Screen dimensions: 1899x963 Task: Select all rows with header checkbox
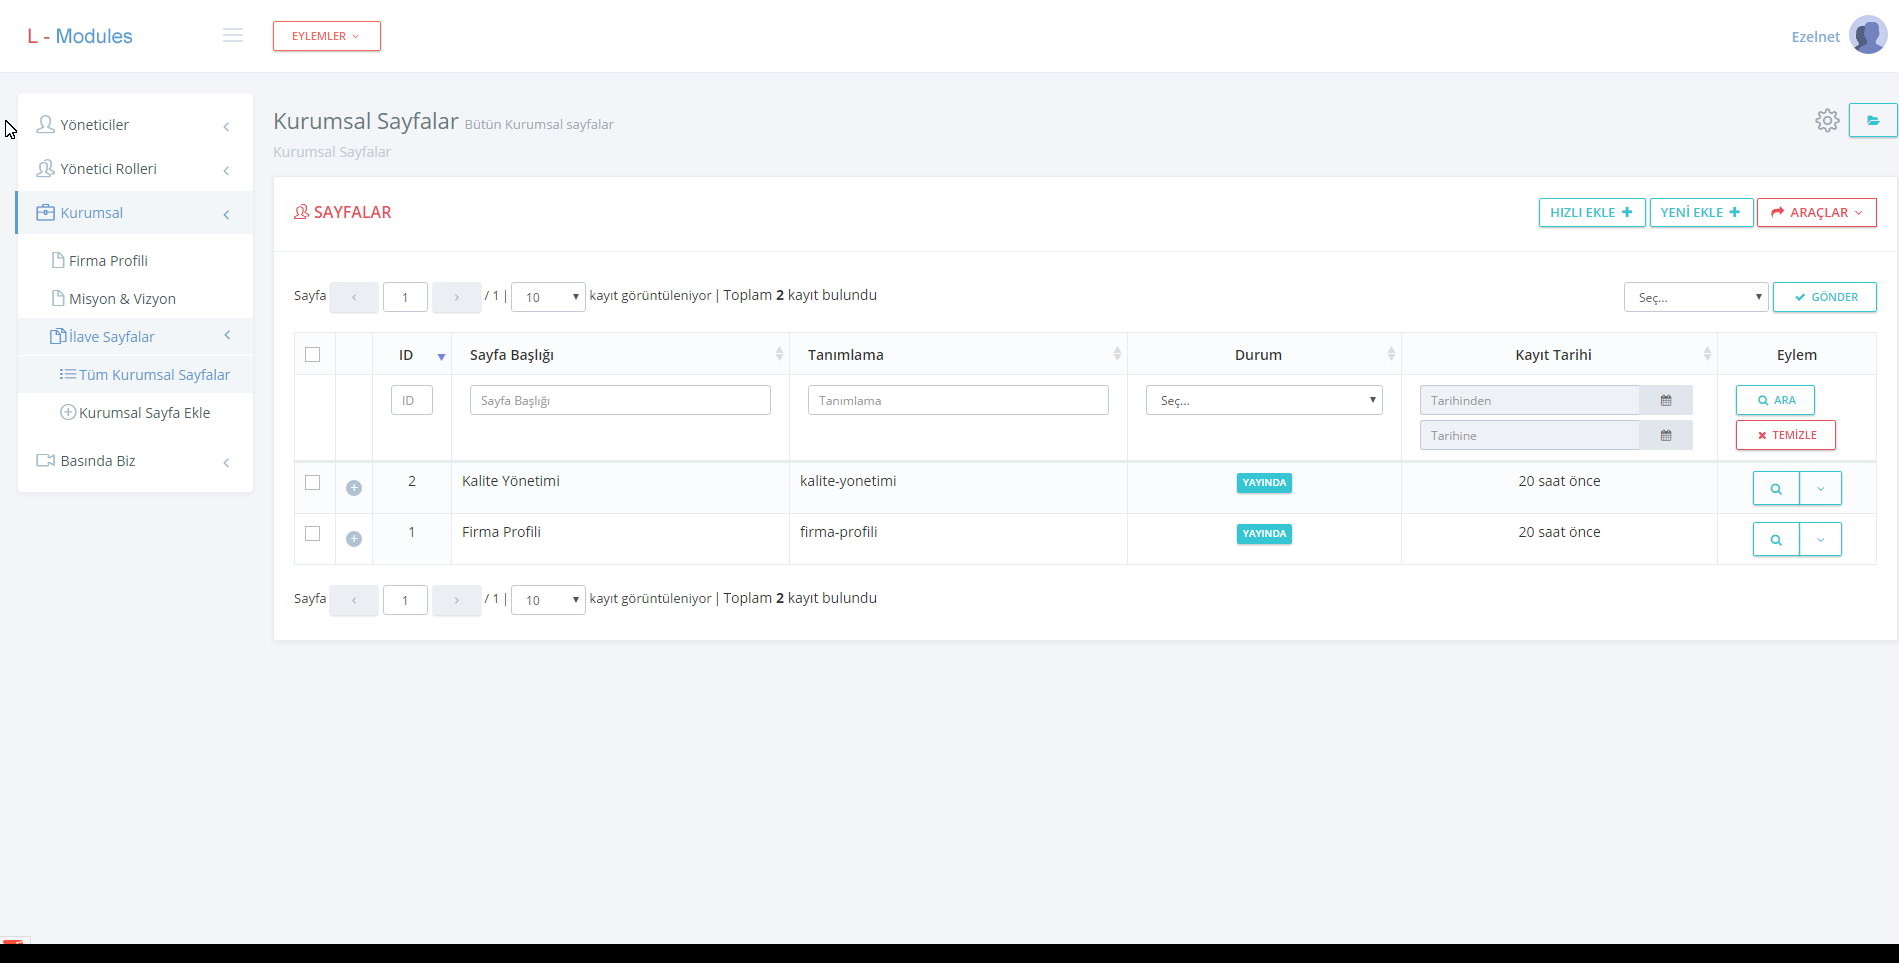pyautogui.click(x=313, y=354)
